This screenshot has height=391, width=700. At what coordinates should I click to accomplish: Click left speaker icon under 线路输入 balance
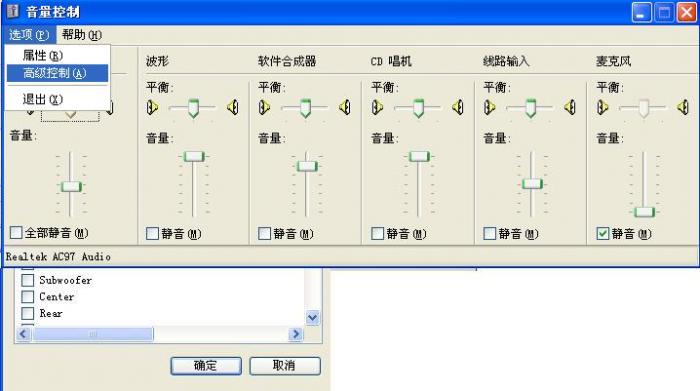pos(490,107)
